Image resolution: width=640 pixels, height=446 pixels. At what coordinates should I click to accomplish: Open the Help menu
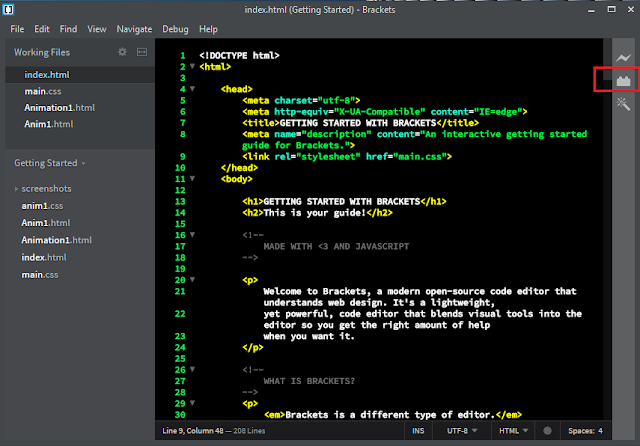pyautogui.click(x=208, y=29)
